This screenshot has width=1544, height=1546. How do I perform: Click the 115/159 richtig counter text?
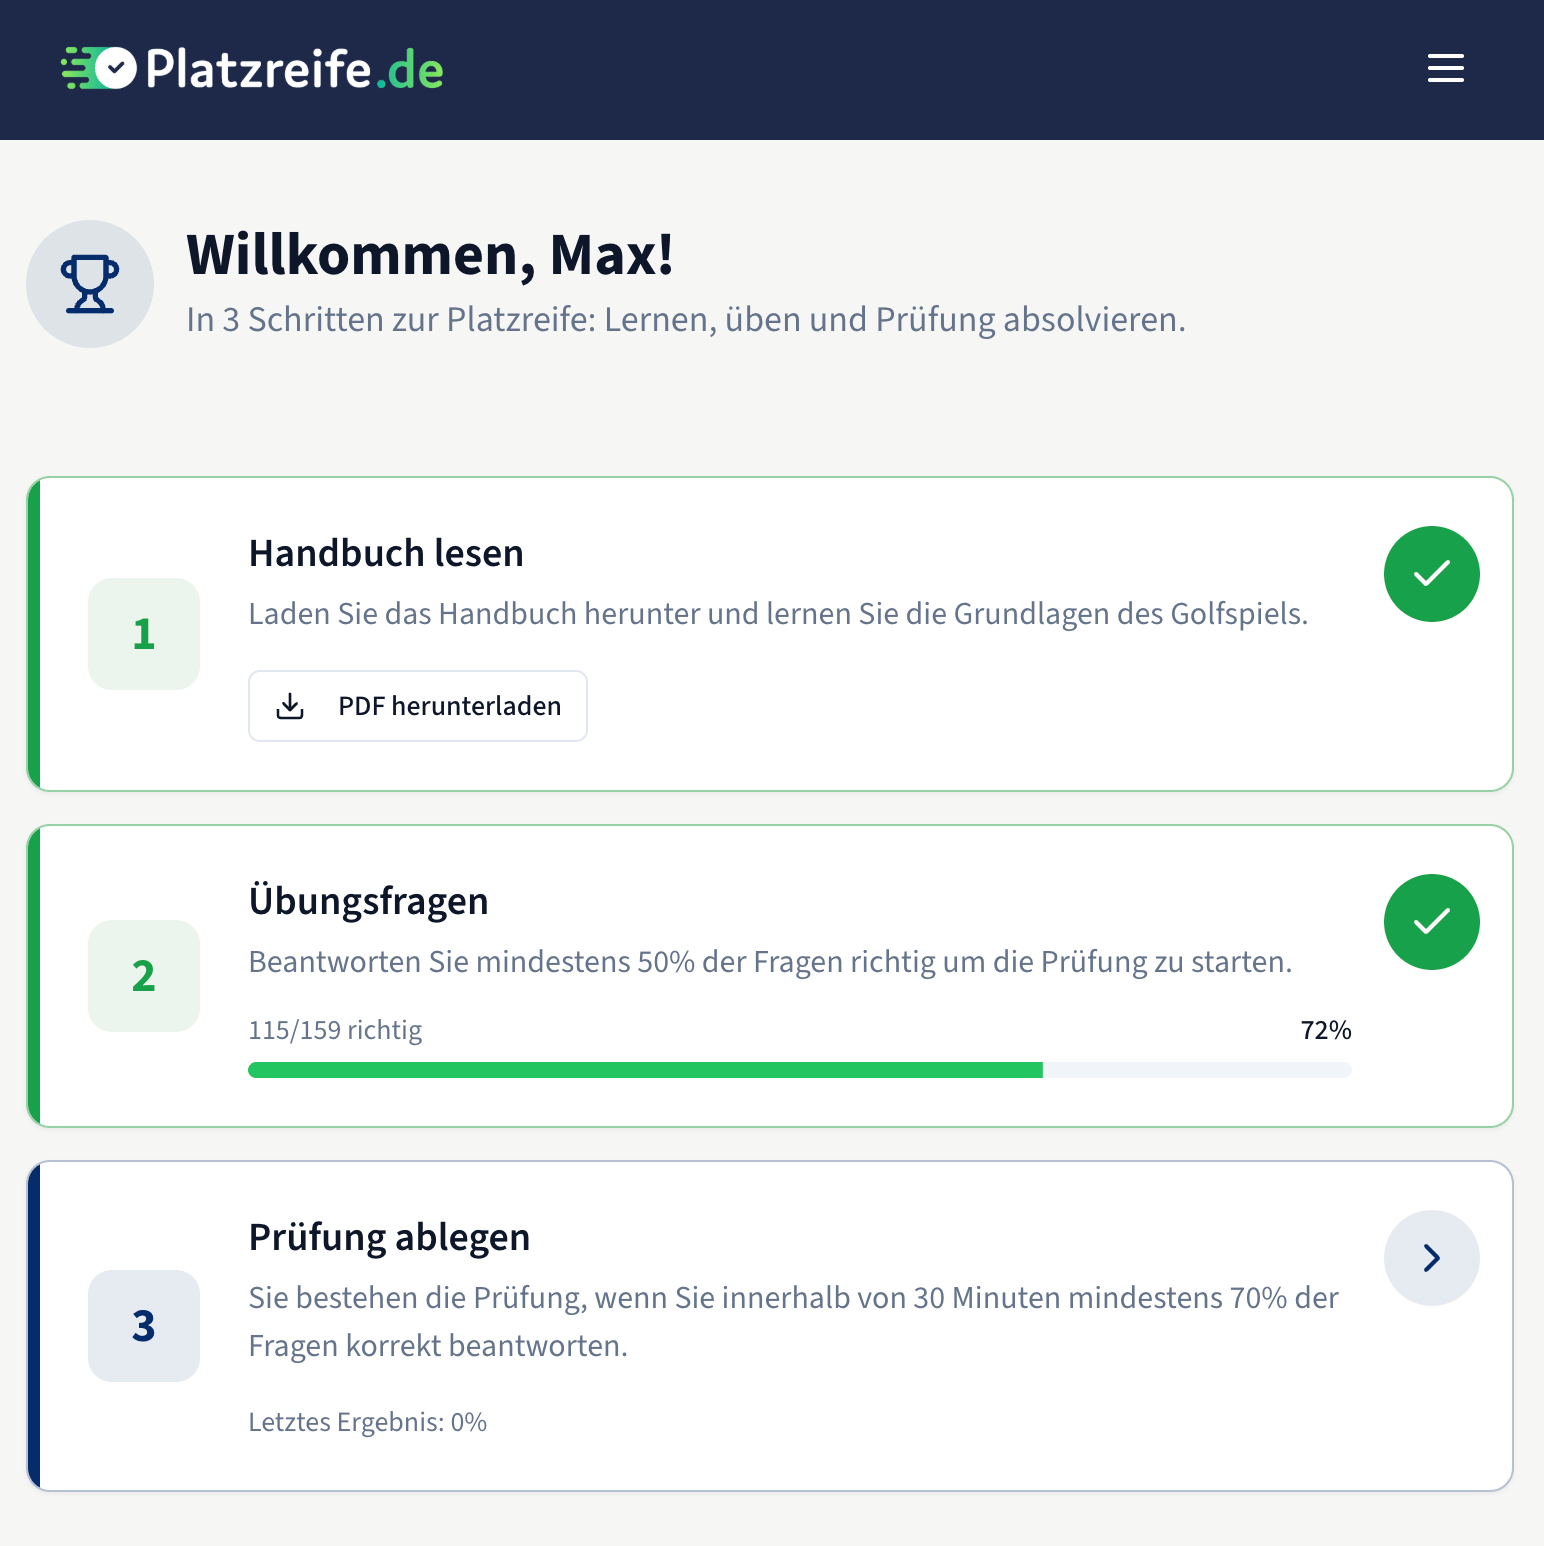pyautogui.click(x=335, y=1030)
